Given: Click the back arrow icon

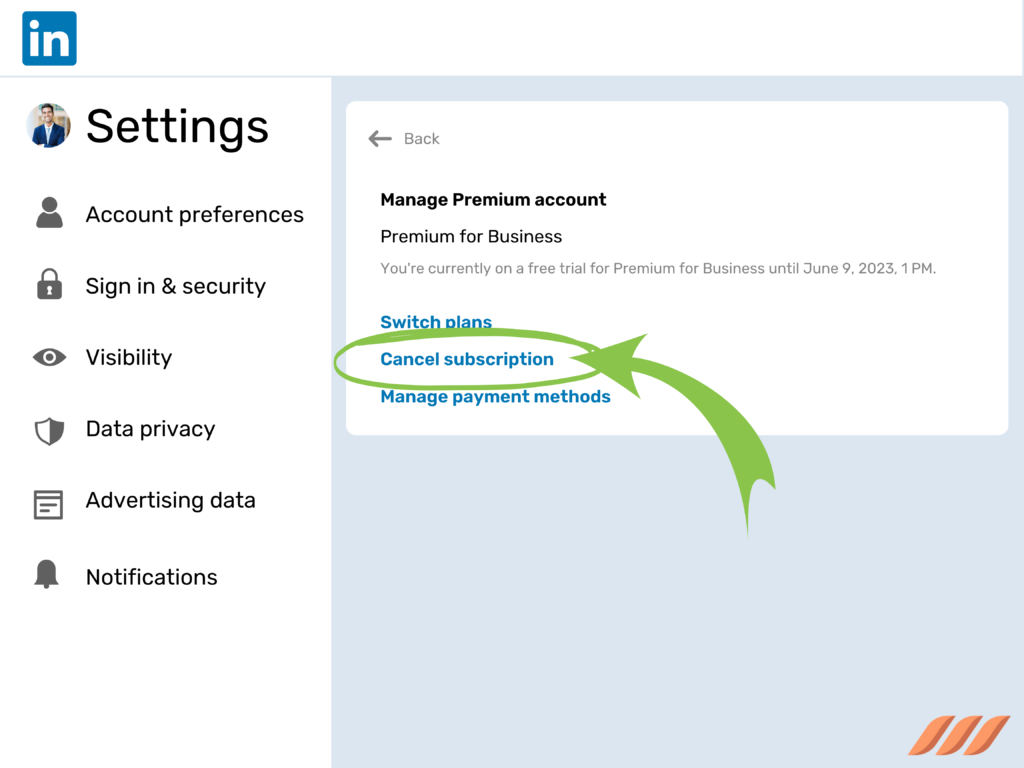Looking at the screenshot, I should (380, 138).
